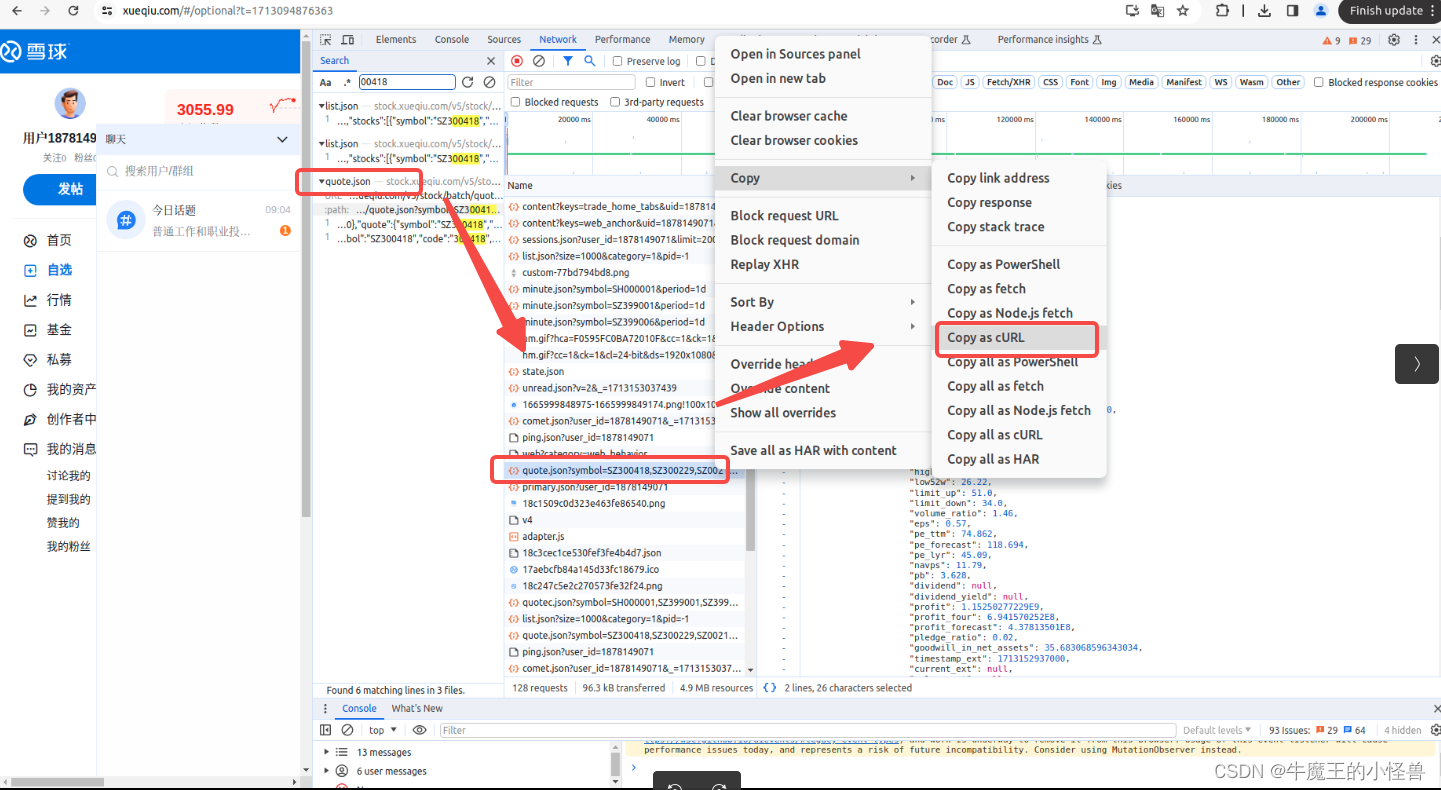The height and width of the screenshot is (790, 1441).
Task: Open the translate page icon
Action: (x=1157, y=10)
